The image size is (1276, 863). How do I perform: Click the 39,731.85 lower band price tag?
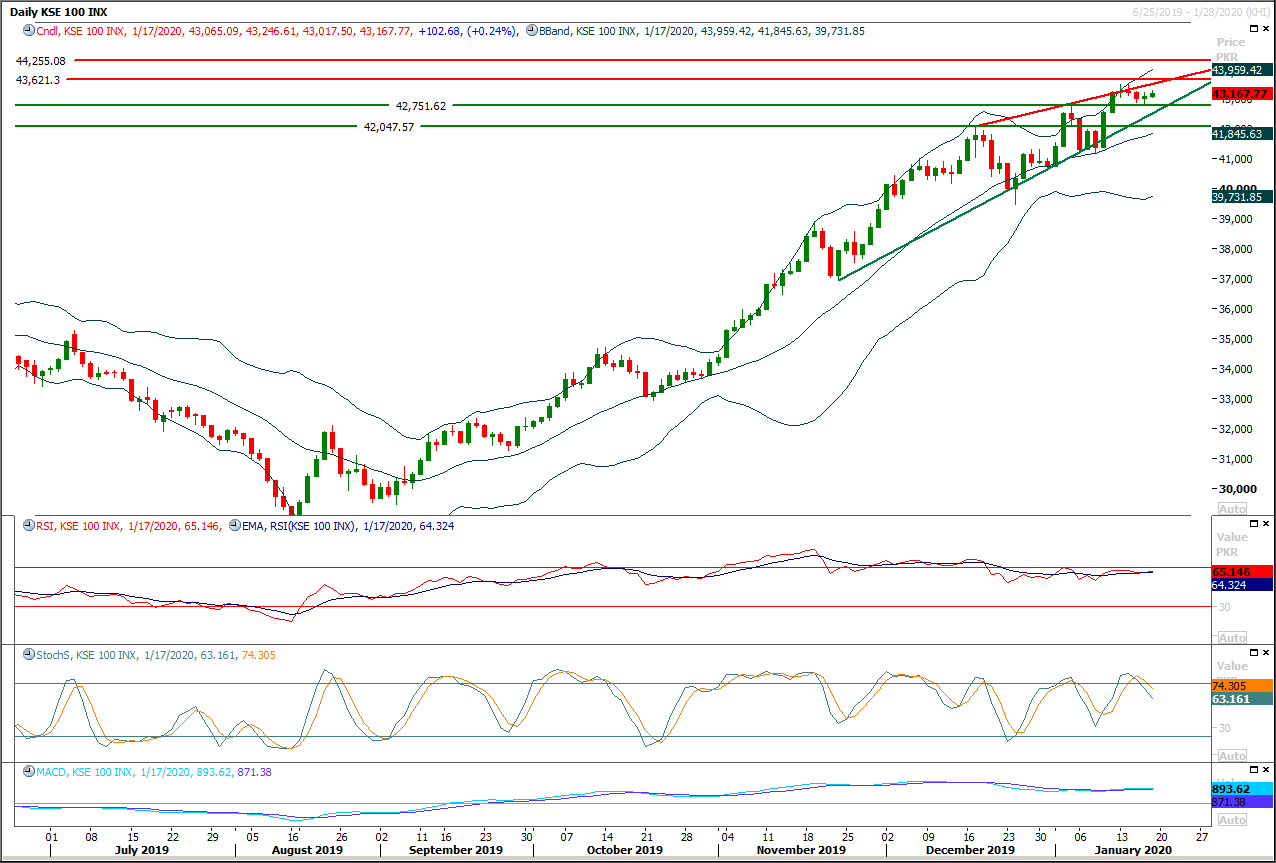click(x=1243, y=197)
